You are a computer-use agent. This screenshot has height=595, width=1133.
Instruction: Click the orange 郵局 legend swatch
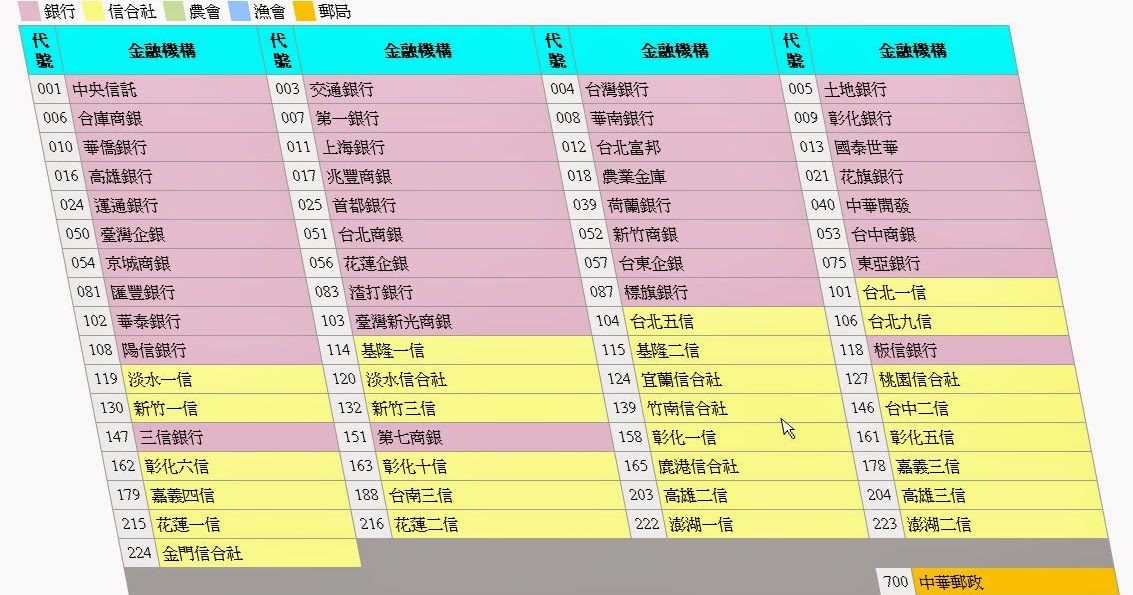click(x=304, y=11)
